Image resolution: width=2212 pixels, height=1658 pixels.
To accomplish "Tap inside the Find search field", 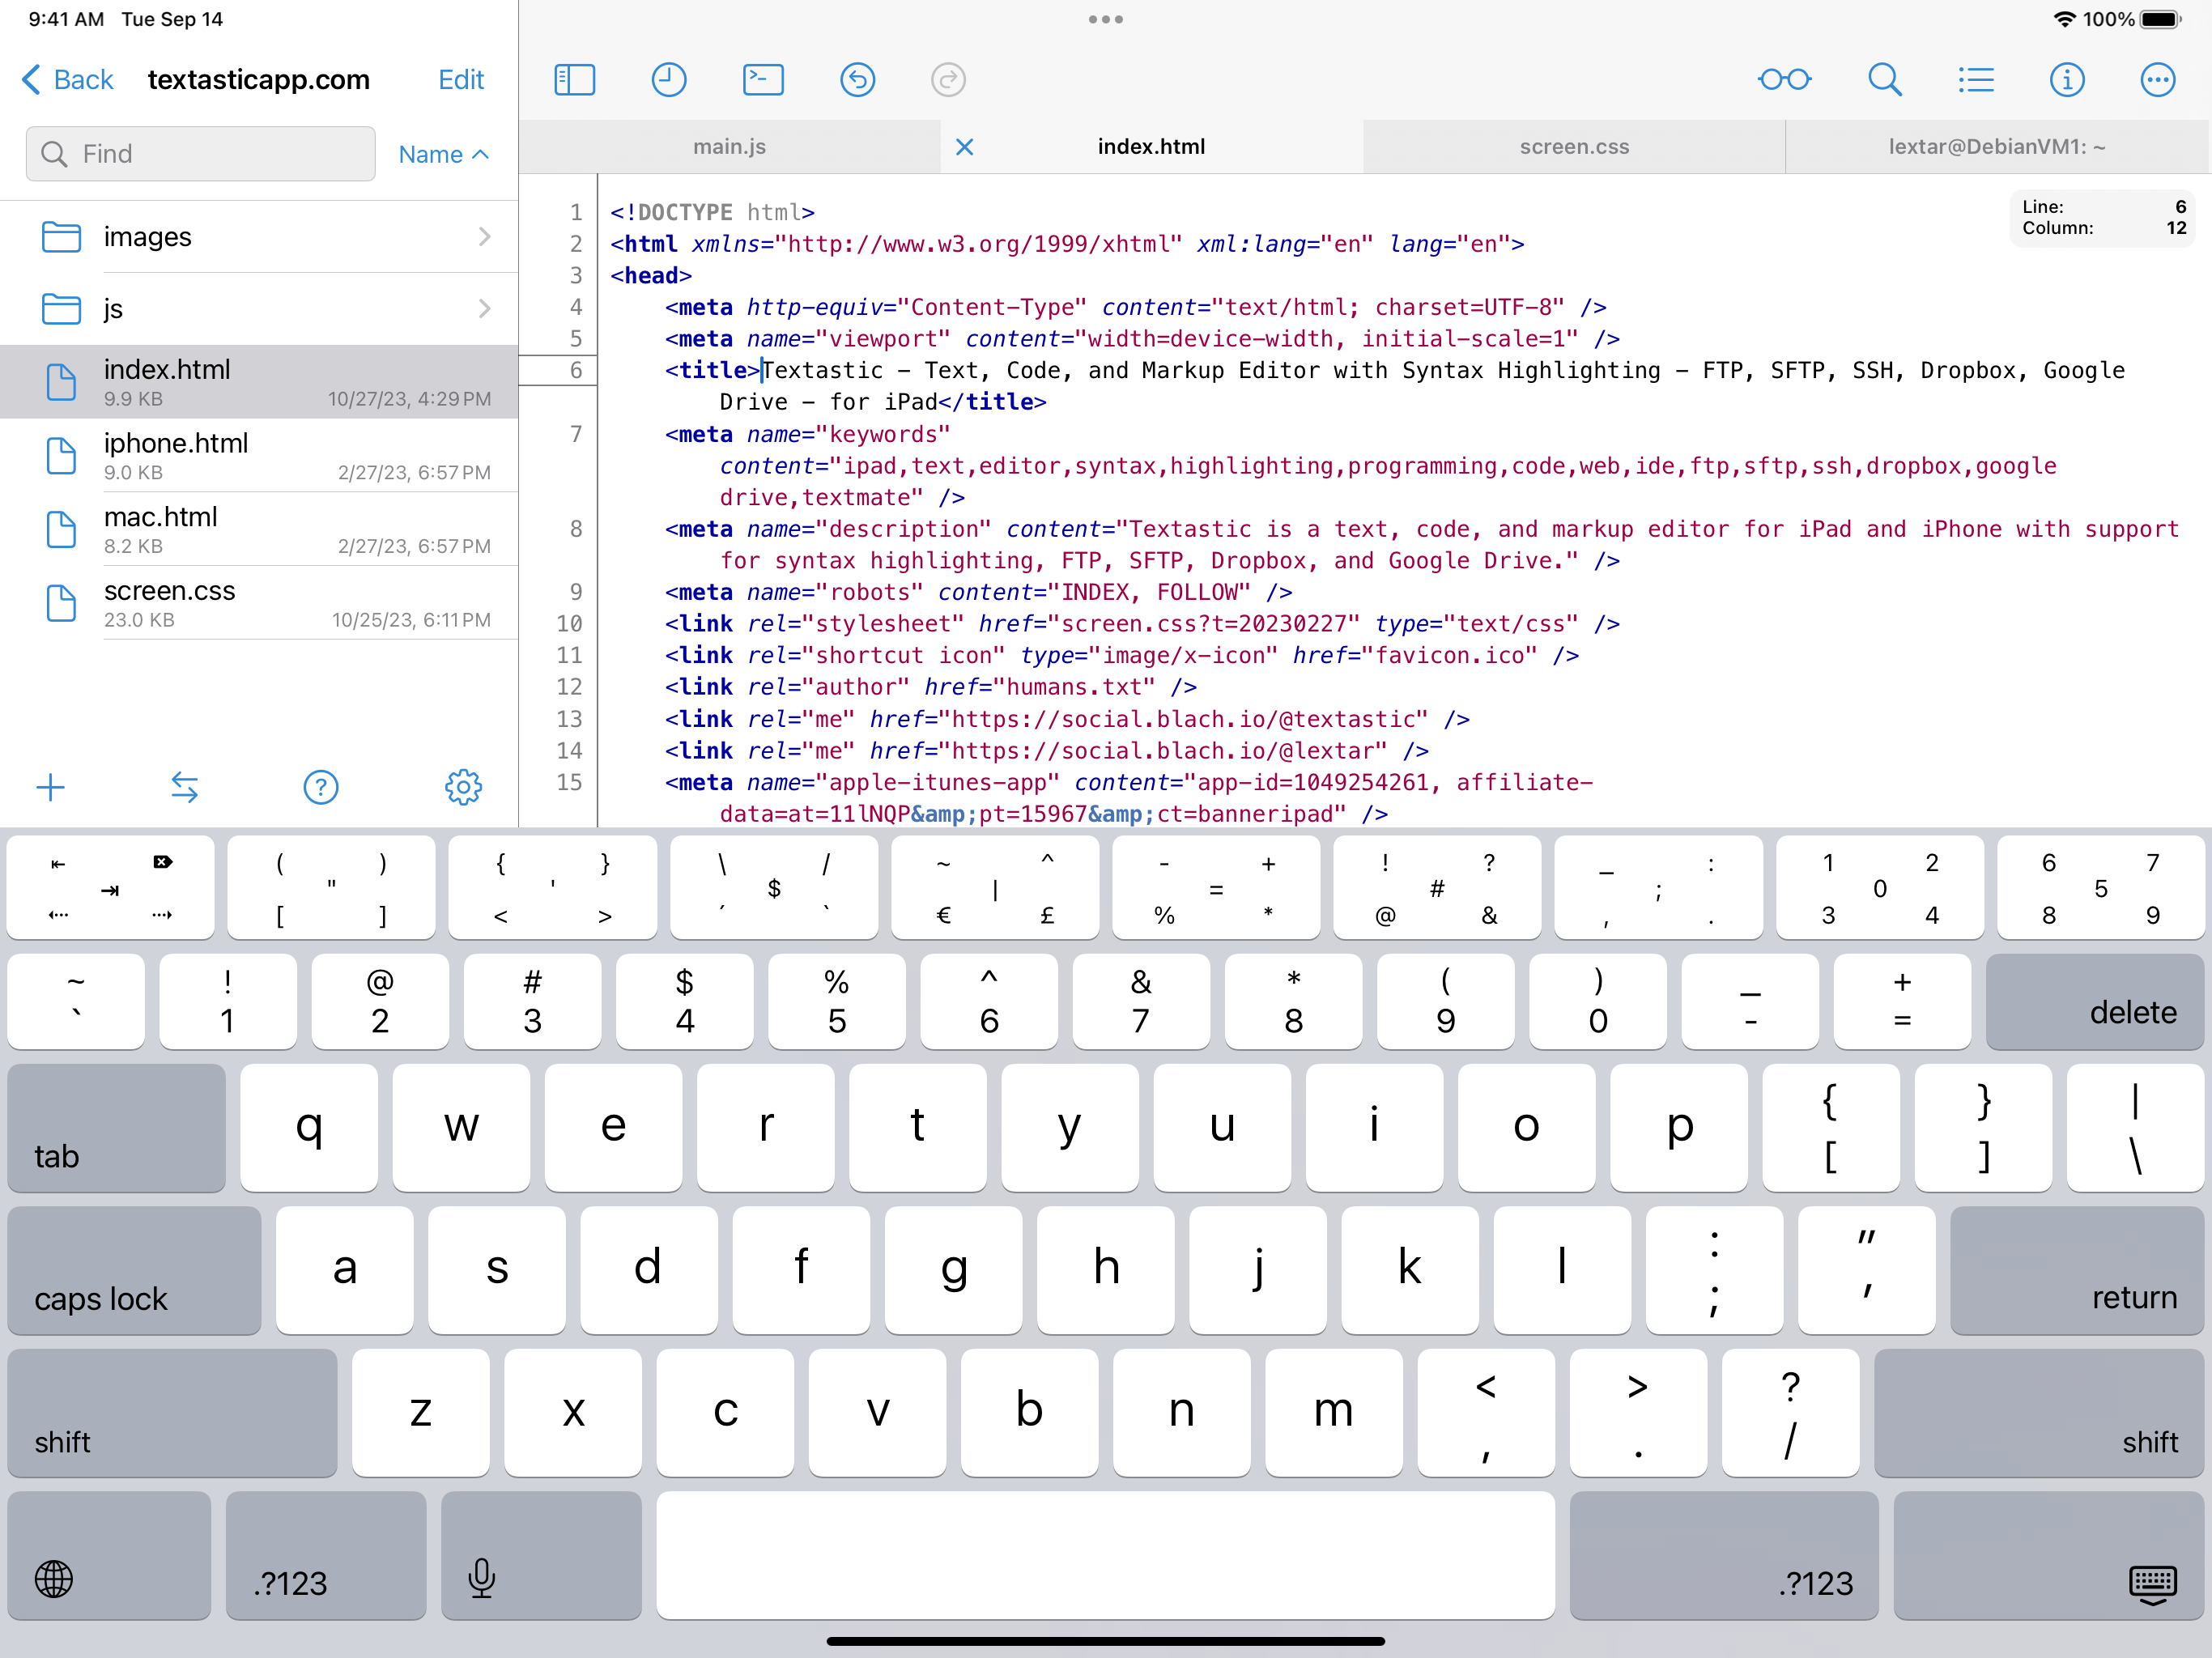I will point(200,153).
